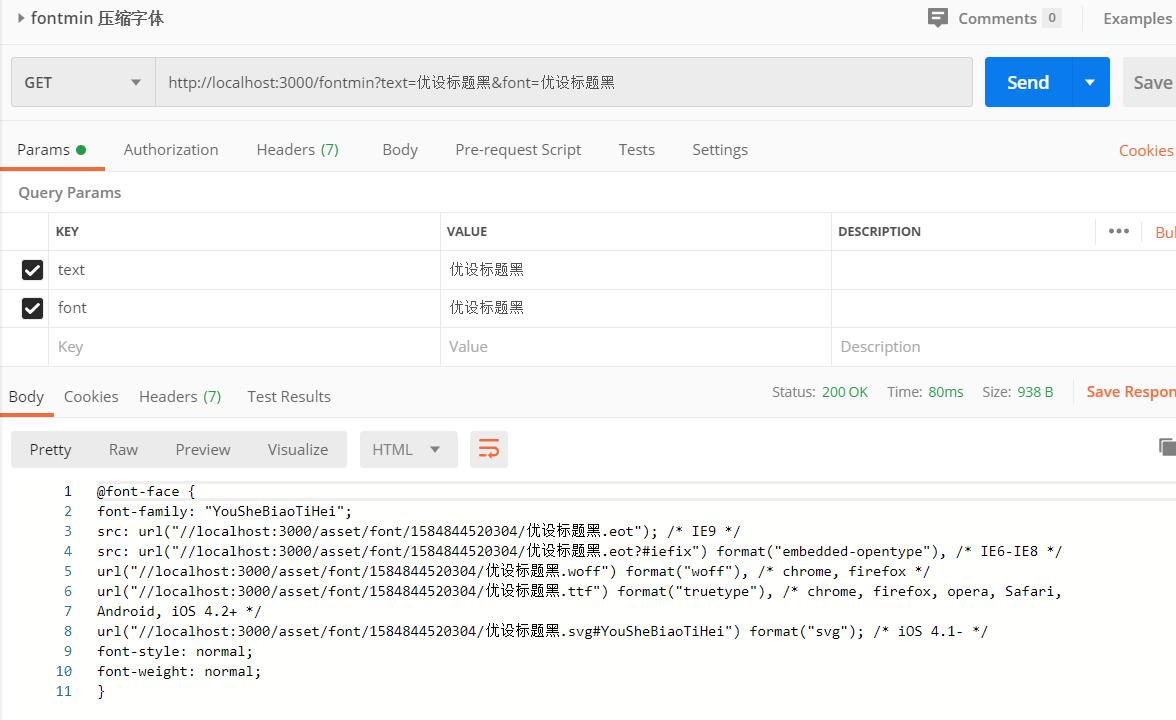Screen dimensions: 1176x720
Task: Select the Preview response view
Action: click(x=203, y=449)
